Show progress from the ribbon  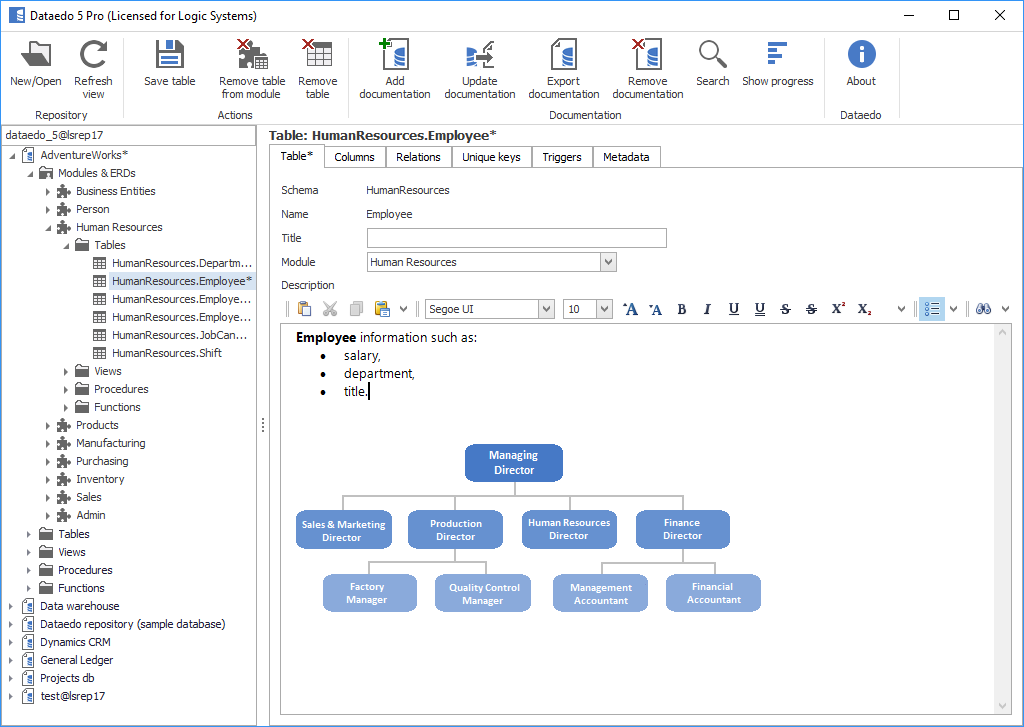777,63
